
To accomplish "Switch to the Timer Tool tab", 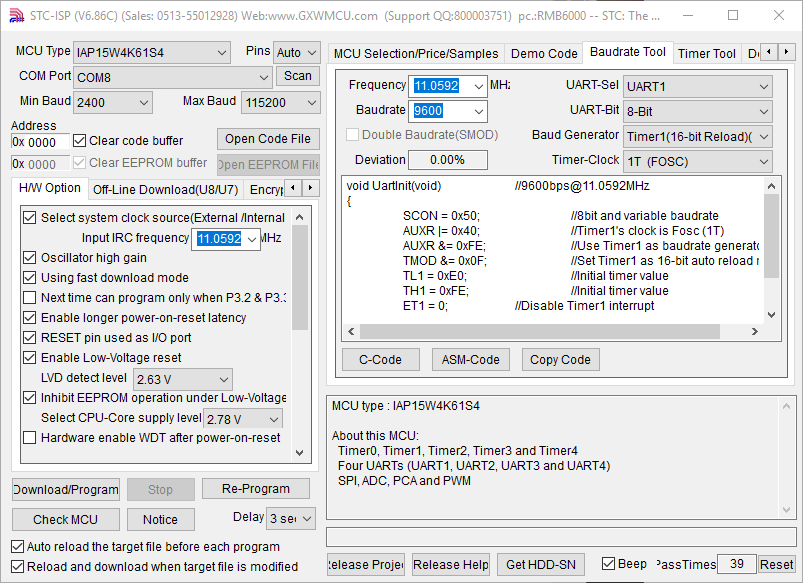I will coord(706,53).
